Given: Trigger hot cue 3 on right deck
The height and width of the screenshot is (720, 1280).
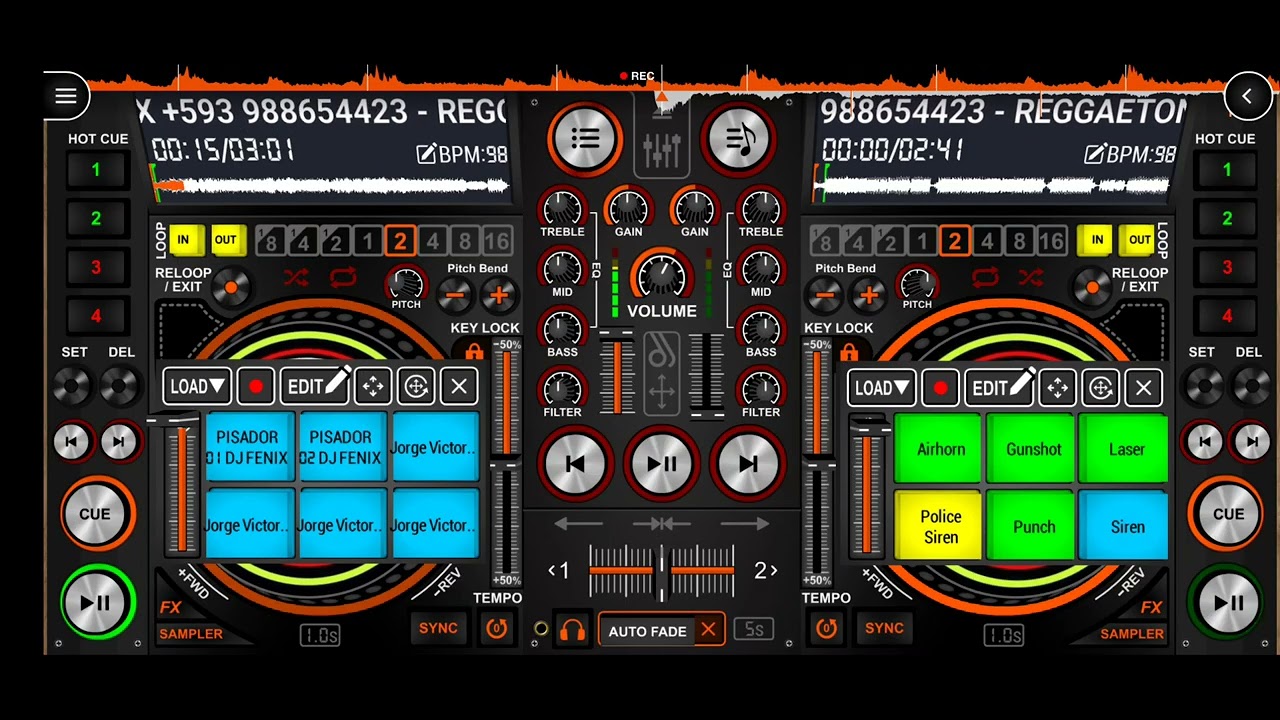Looking at the screenshot, I should (1227, 267).
